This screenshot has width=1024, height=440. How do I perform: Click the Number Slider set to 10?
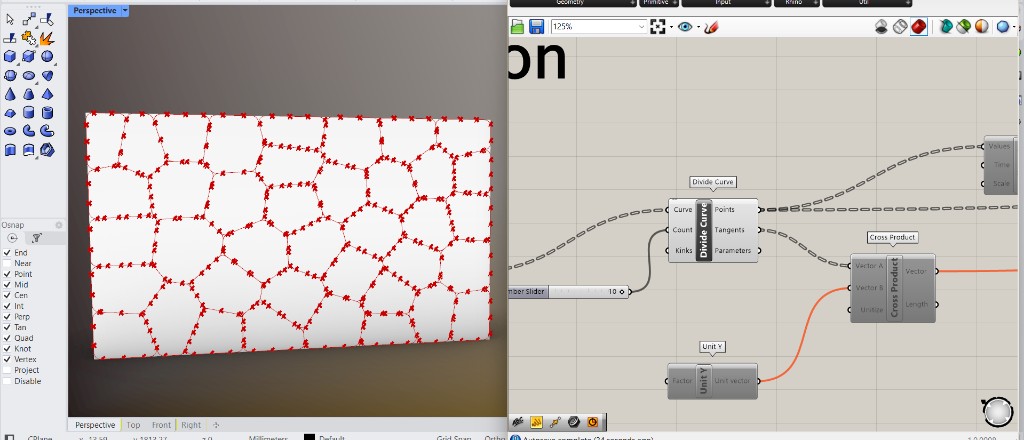(569, 292)
